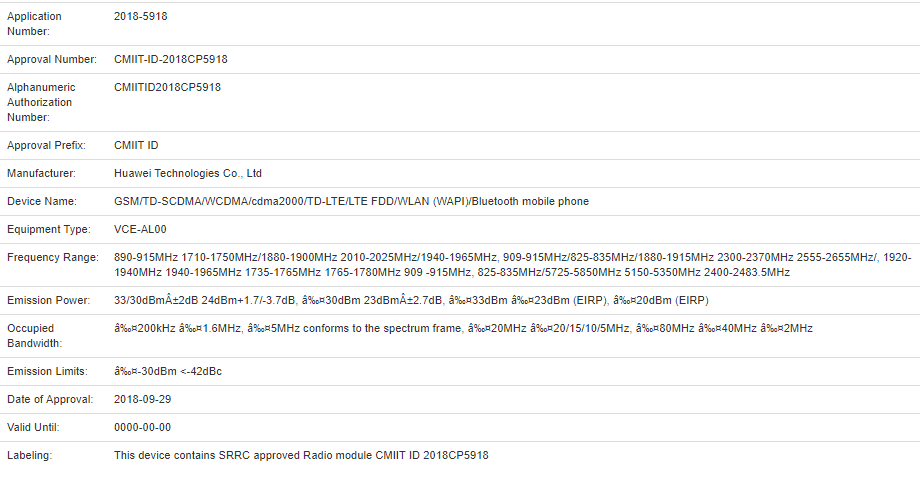Select the Approval Number CMIIT-ID-2018CP5918 text
The width and height of the screenshot is (922, 483).
tap(171, 59)
